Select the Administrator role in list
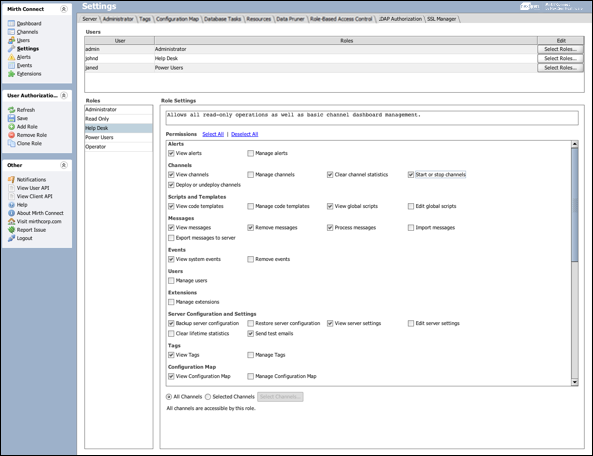The width and height of the screenshot is (593, 456). 119,110
